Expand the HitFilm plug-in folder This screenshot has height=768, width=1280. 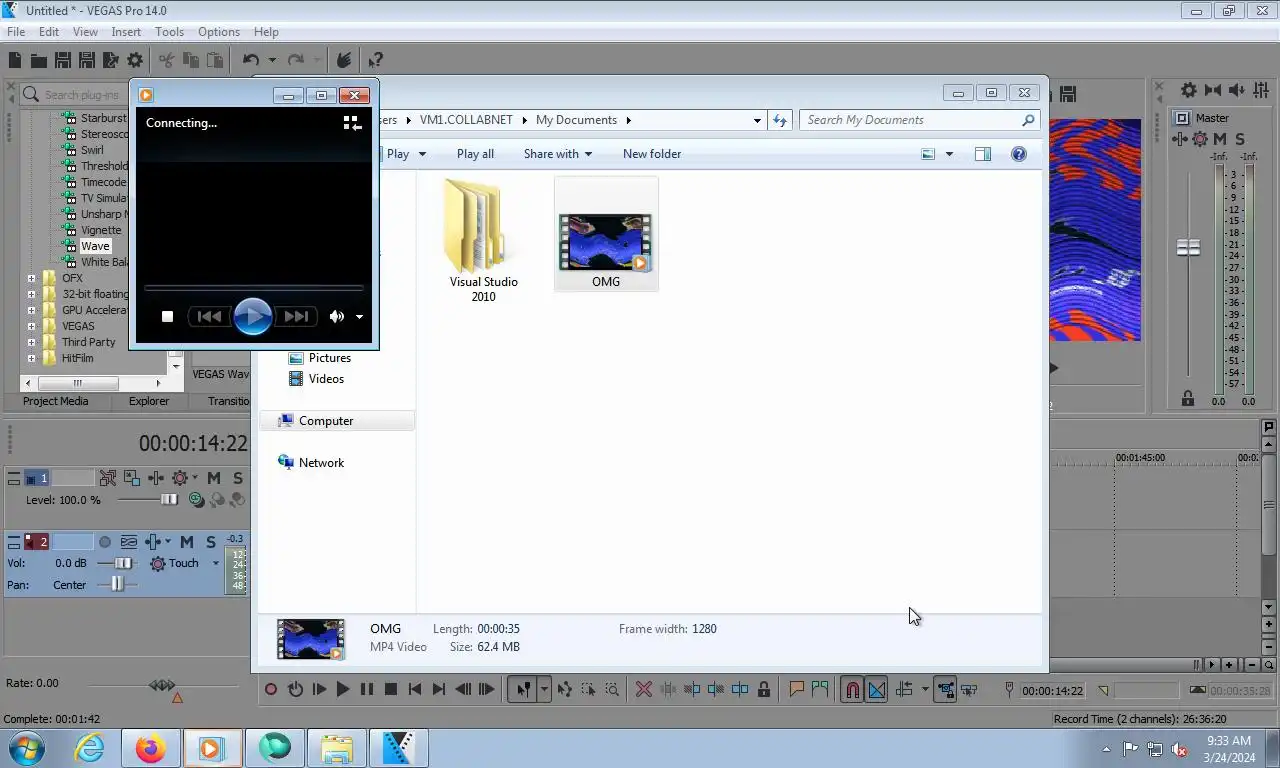(31, 358)
